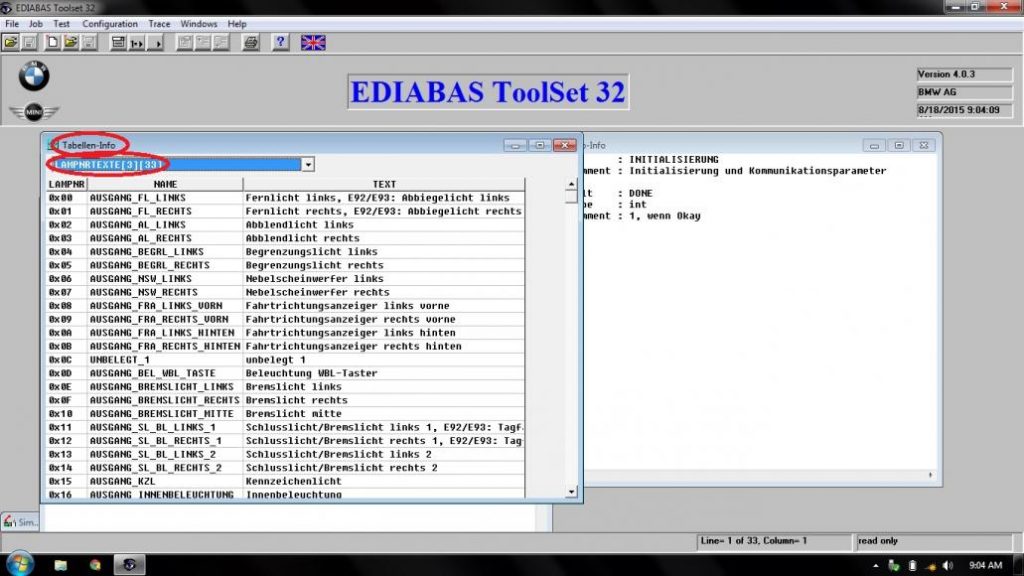Click the EDIABAS taskbar button

tap(129, 565)
